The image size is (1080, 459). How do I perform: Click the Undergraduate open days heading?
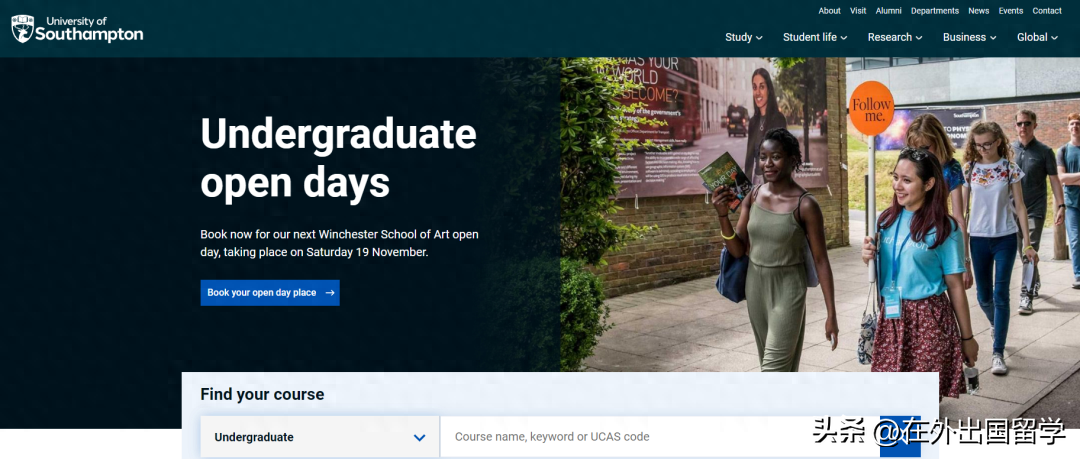(338, 158)
